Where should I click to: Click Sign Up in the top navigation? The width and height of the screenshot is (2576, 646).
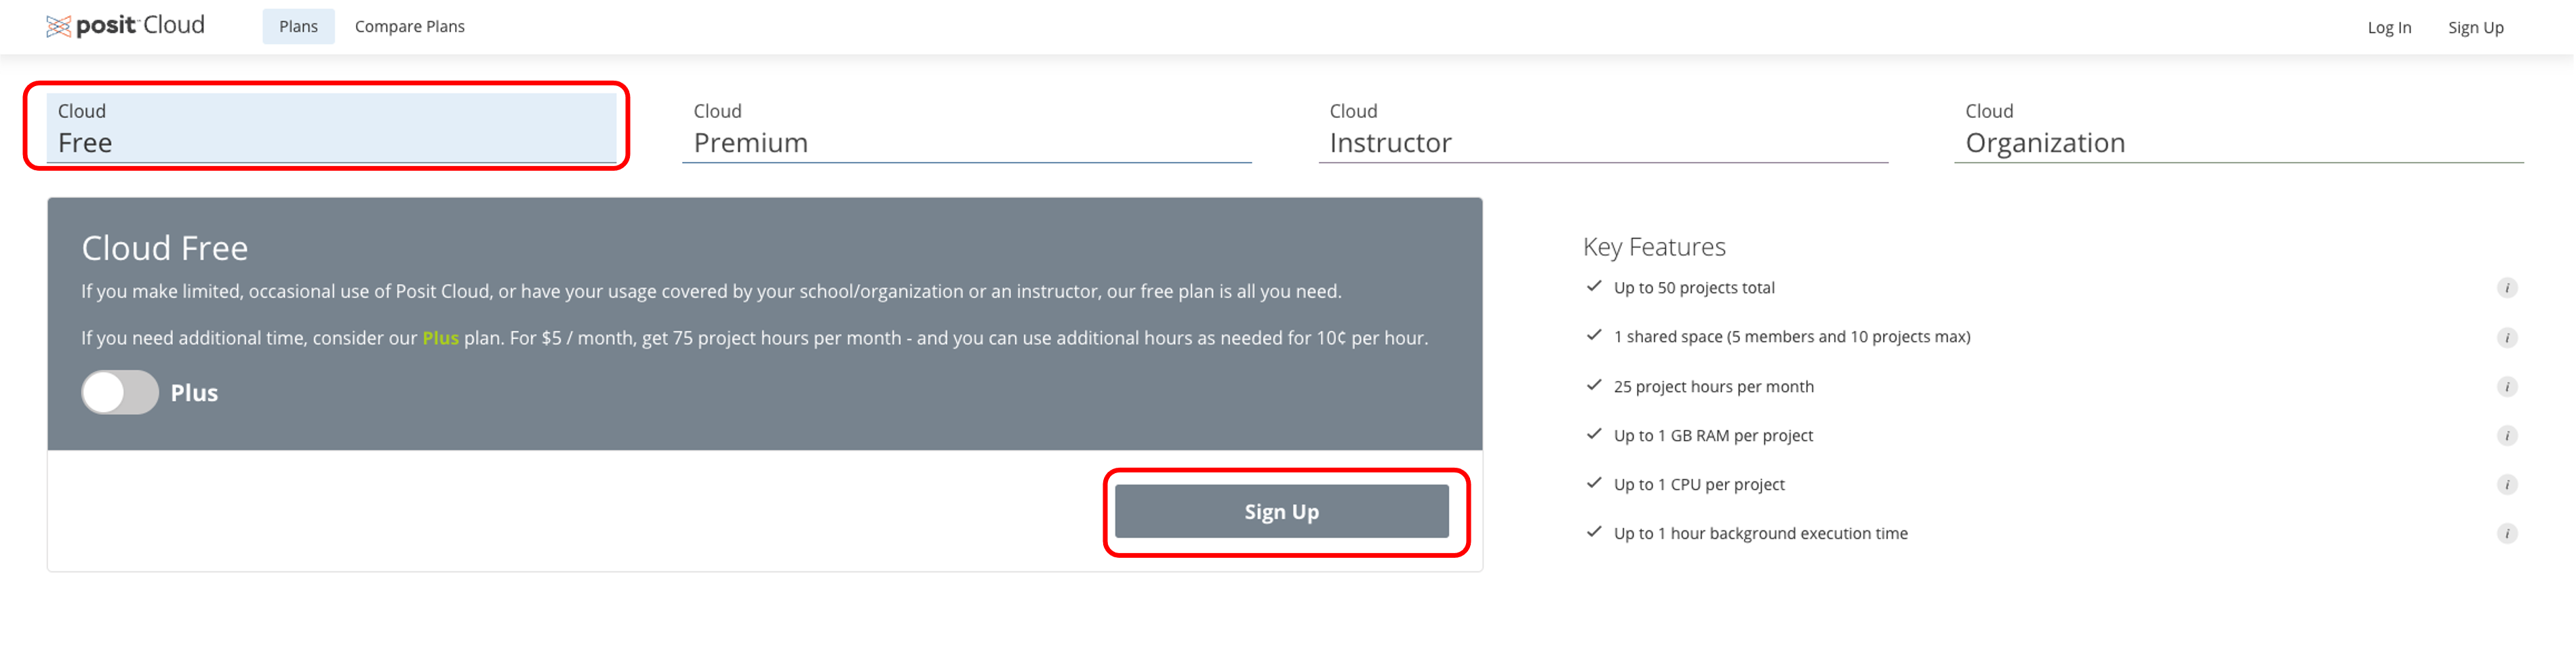[x=2475, y=28]
